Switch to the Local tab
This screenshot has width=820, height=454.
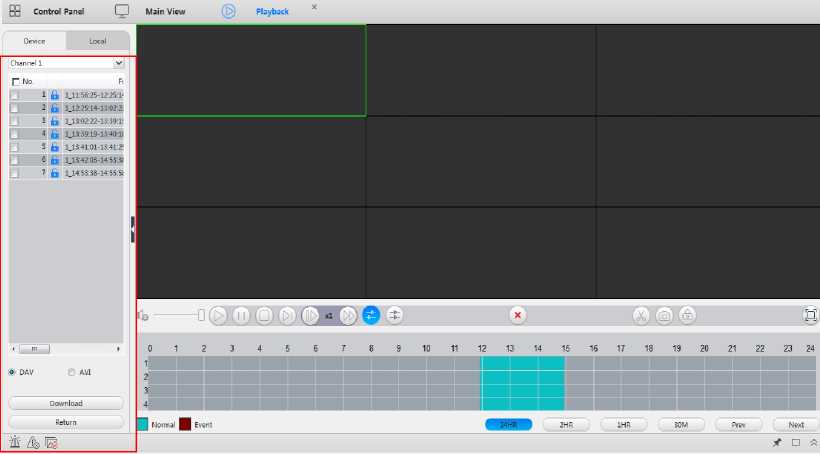tap(98, 41)
